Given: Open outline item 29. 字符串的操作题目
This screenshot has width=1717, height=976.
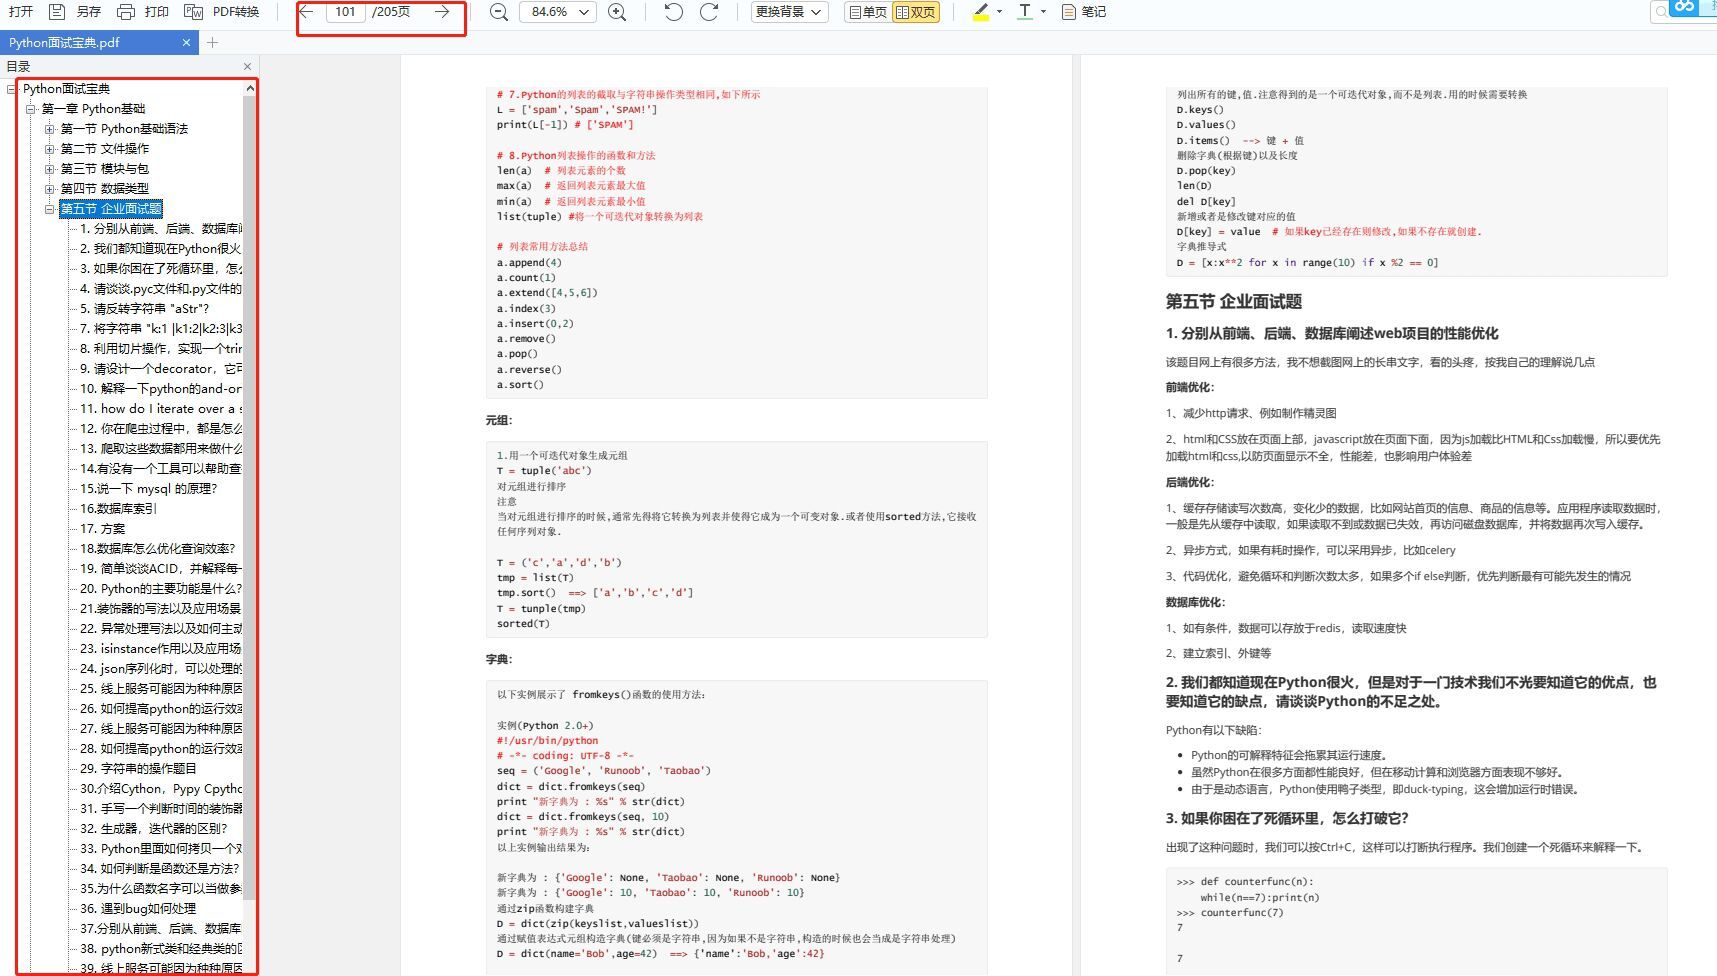Looking at the screenshot, I should pos(138,769).
